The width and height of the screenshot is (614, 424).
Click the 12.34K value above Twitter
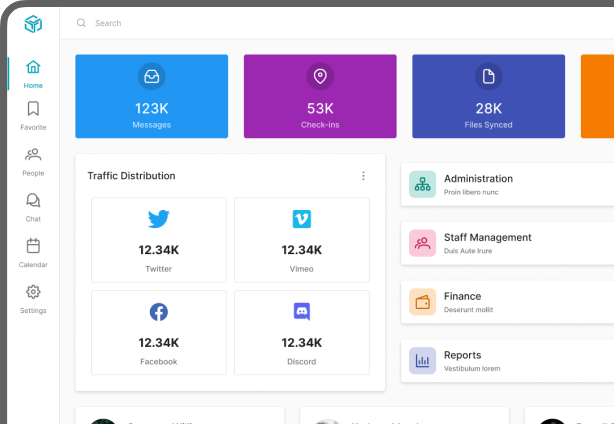click(x=159, y=250)
